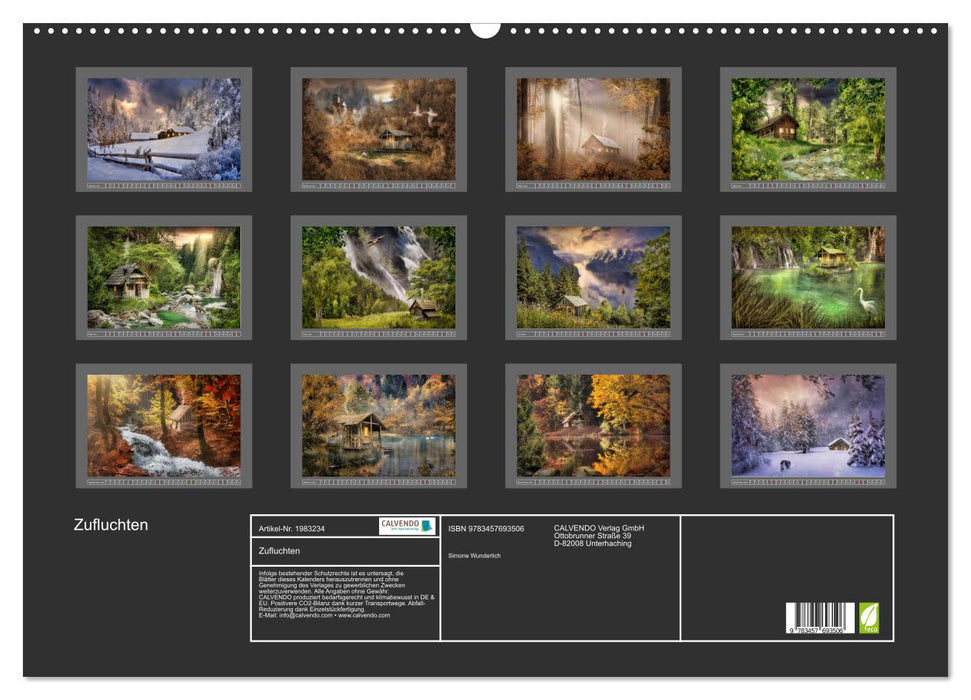The width and height of the screenshot is (971, 700).
Task: Click the green eco leaf icon
Action: coord(869,617)
